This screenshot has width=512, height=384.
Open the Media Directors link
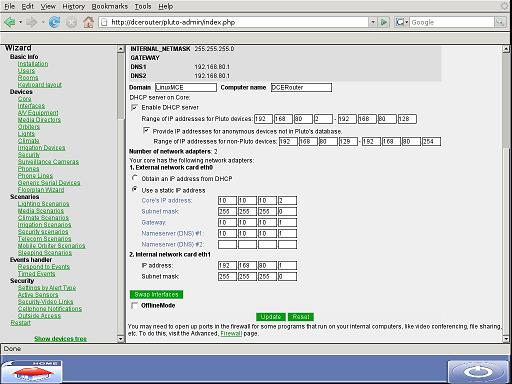click(39, 120)
